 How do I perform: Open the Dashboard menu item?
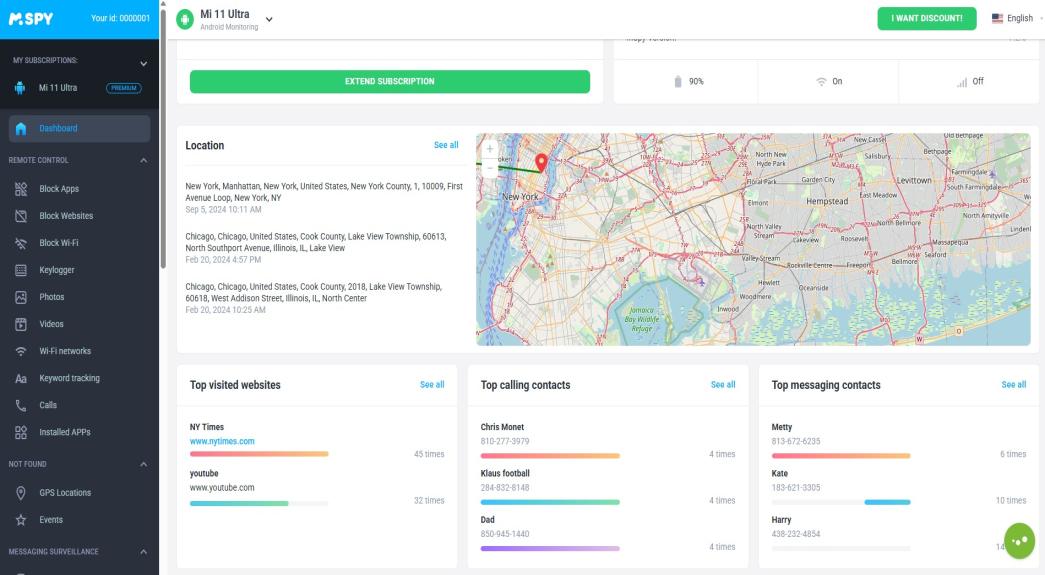point(79,129)
